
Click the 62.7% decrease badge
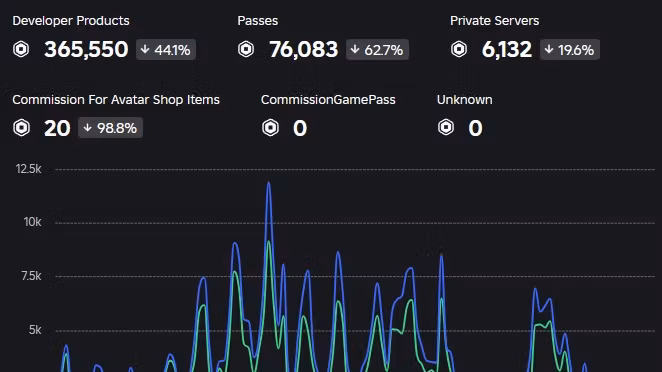377,49
